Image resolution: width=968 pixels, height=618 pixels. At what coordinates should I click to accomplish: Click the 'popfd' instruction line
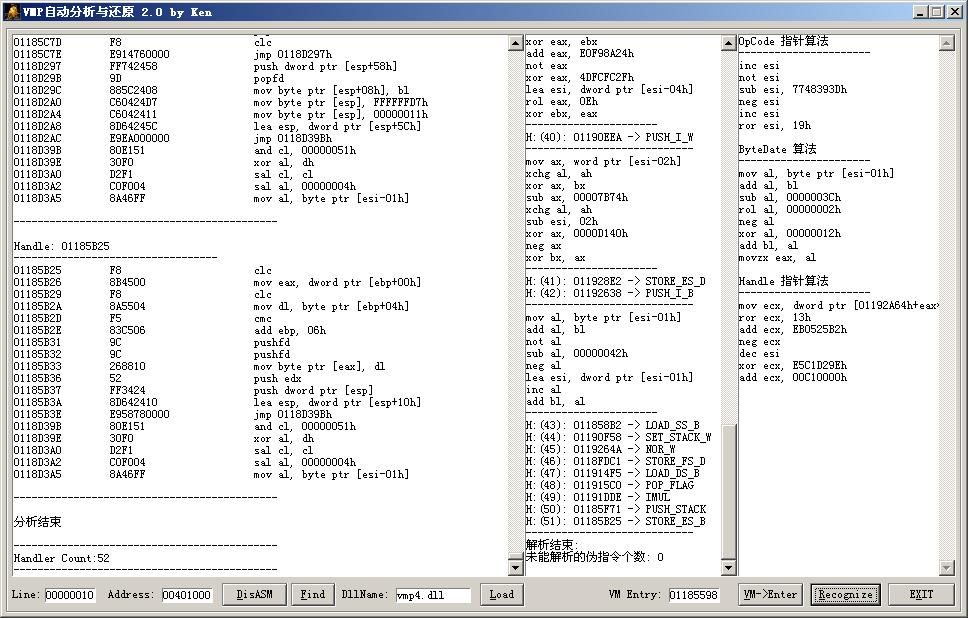point(269,78)
